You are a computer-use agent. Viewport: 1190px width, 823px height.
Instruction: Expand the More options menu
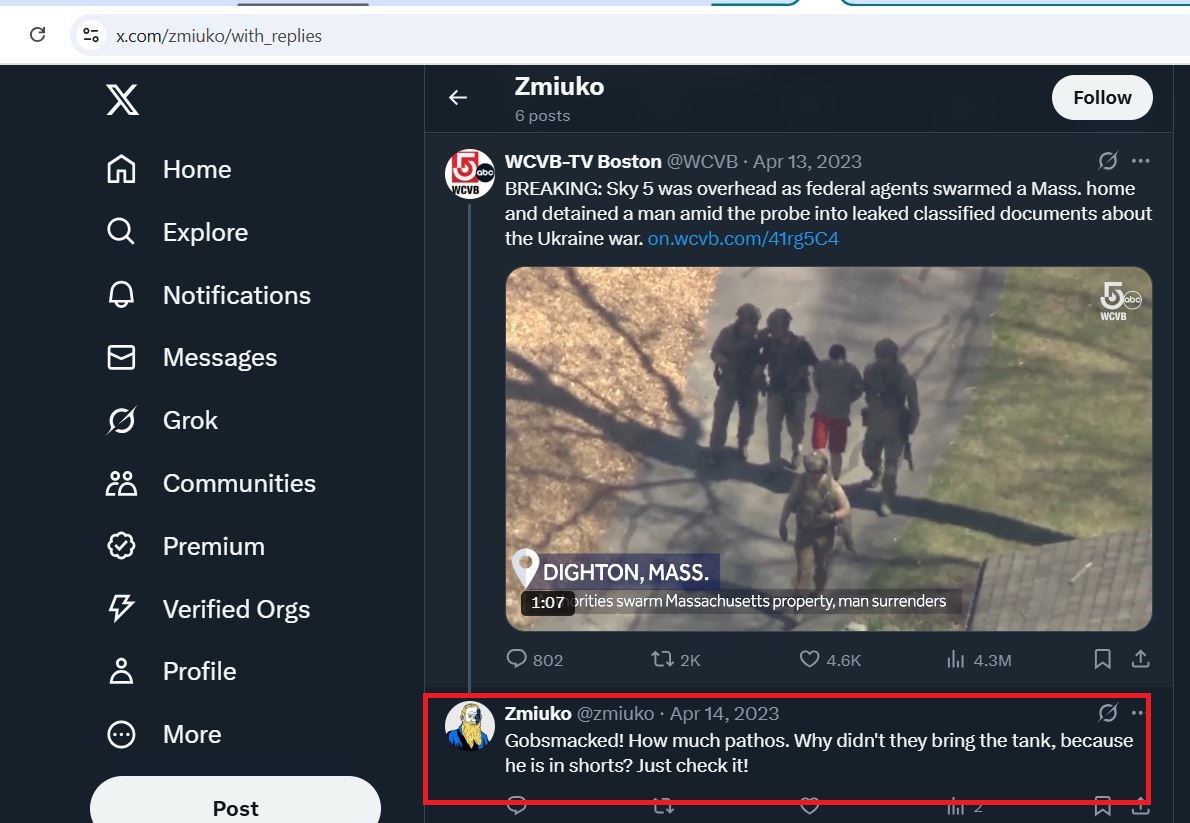point(164,734)
